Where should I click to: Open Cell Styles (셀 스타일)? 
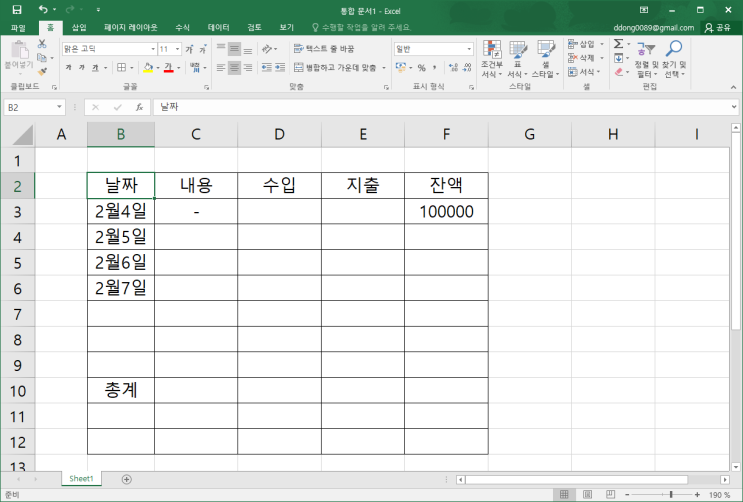click(545, 59)
